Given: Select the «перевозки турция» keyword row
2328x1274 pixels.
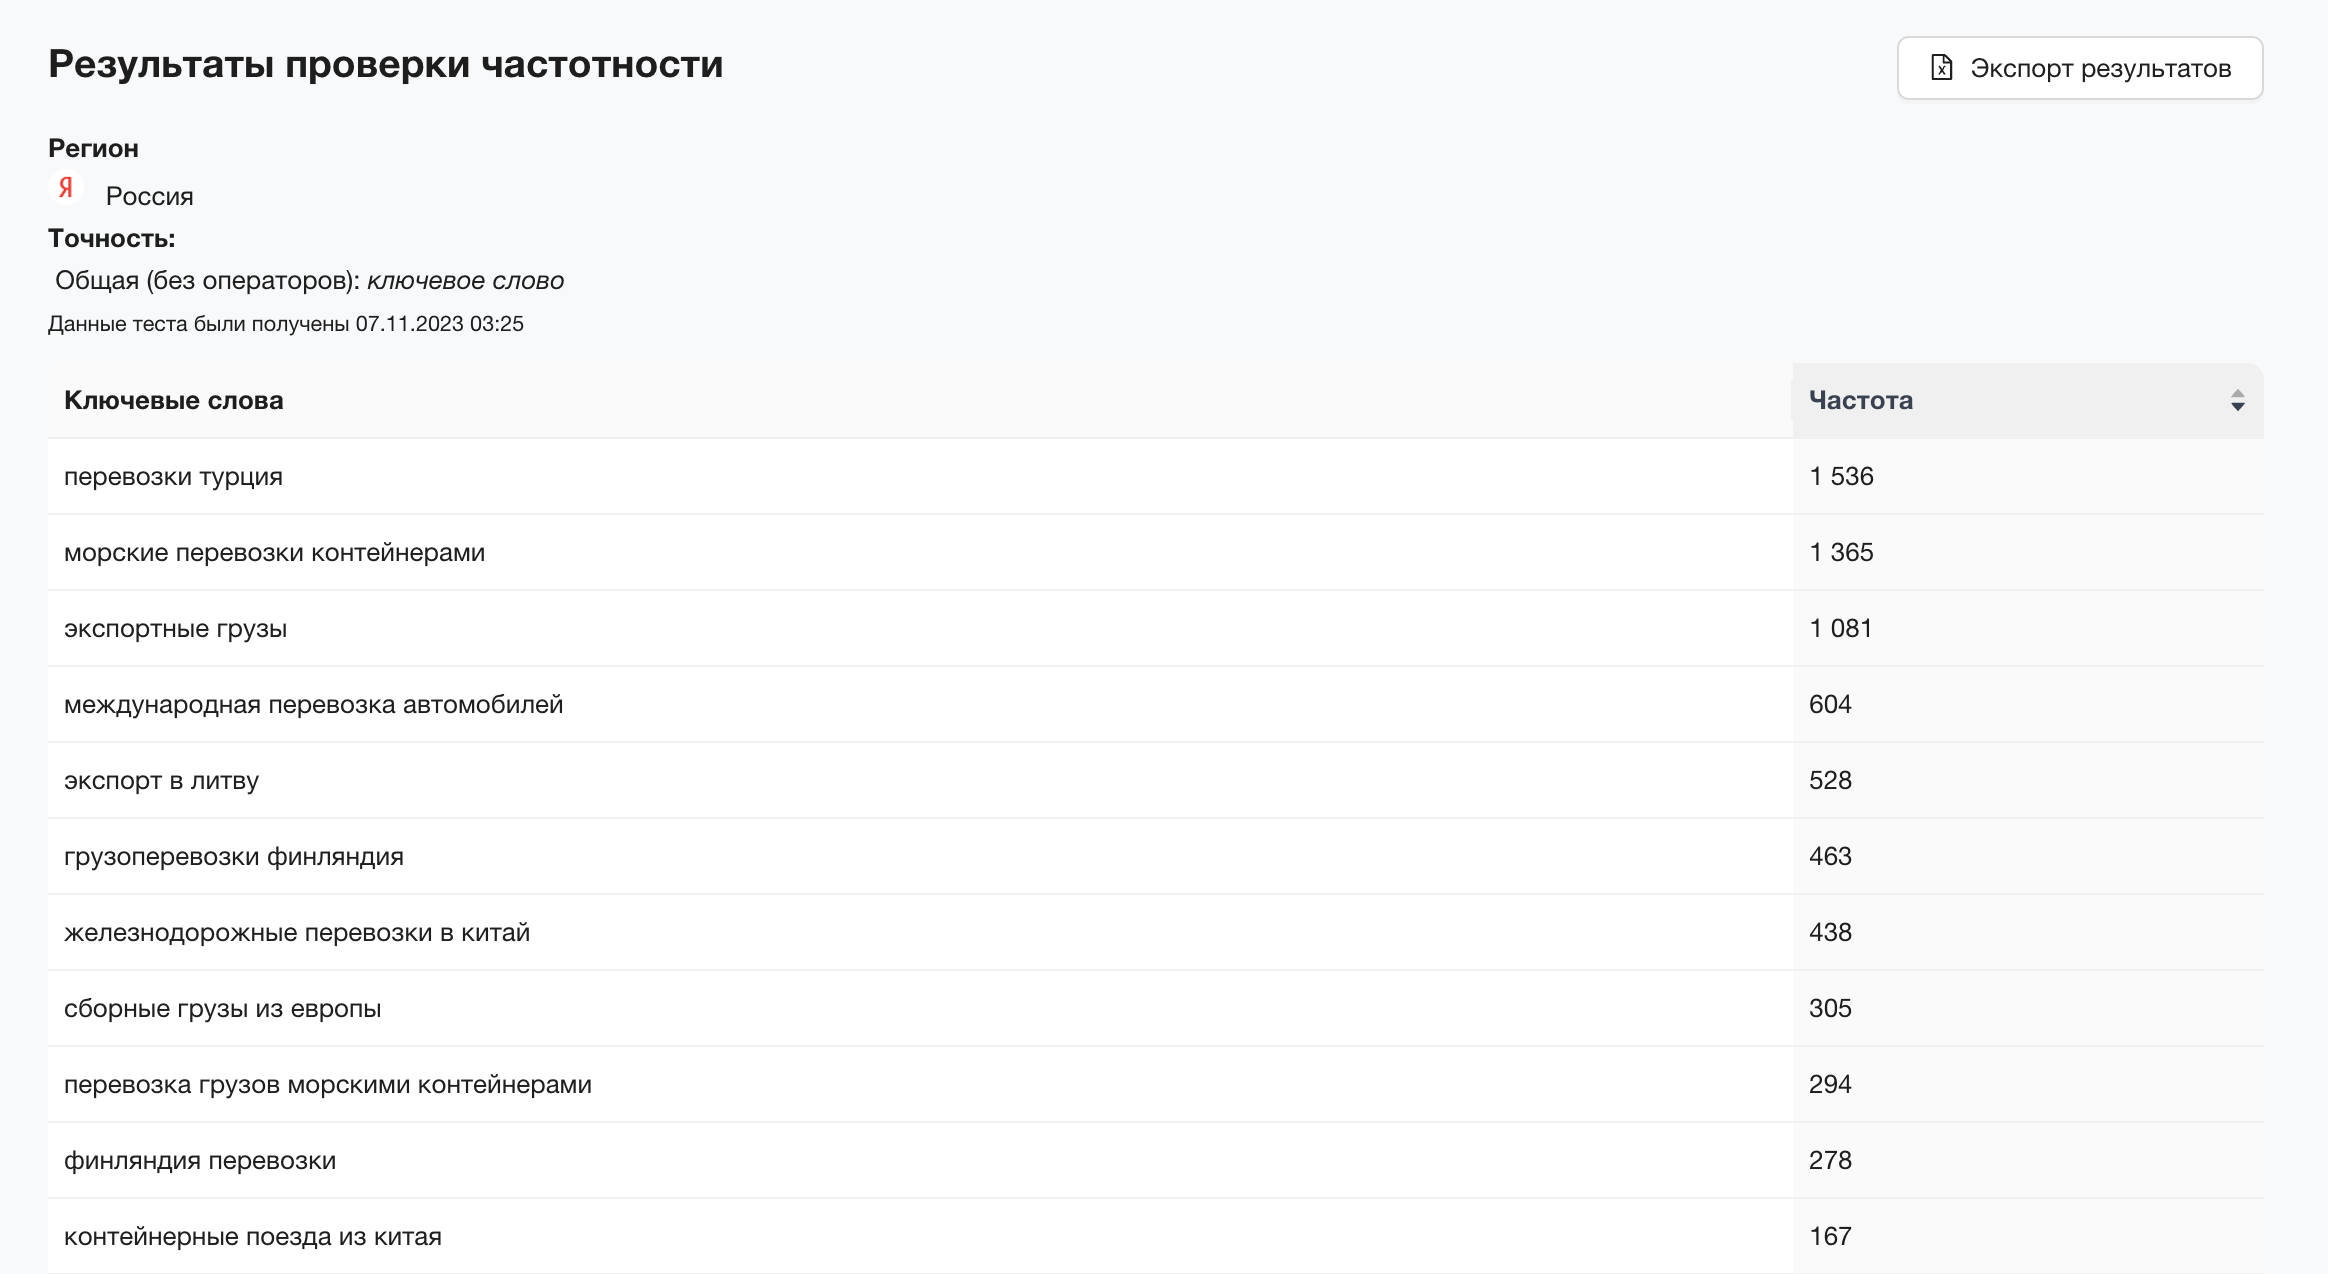Looking at the screenshot, I should pyautogui.click(x=174, y=477).
